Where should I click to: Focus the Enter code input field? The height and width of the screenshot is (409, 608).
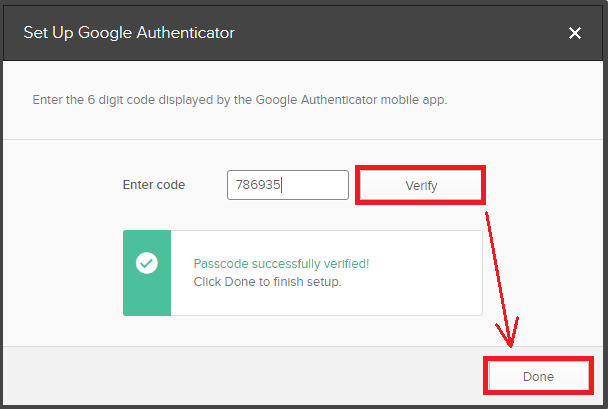288,185
